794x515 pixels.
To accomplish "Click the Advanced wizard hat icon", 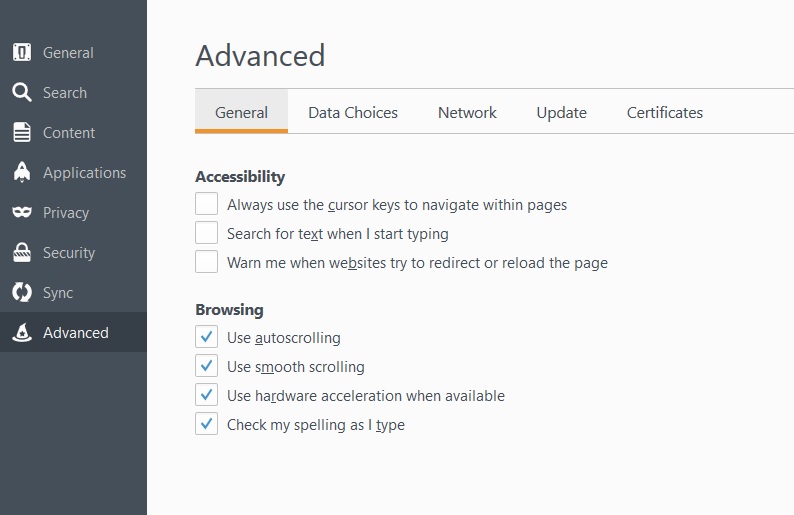I will click(22, 332).
